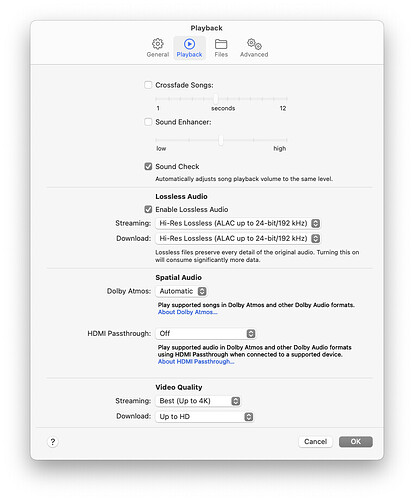Enable the Crossfade Songs checkbox

(148, 85)
